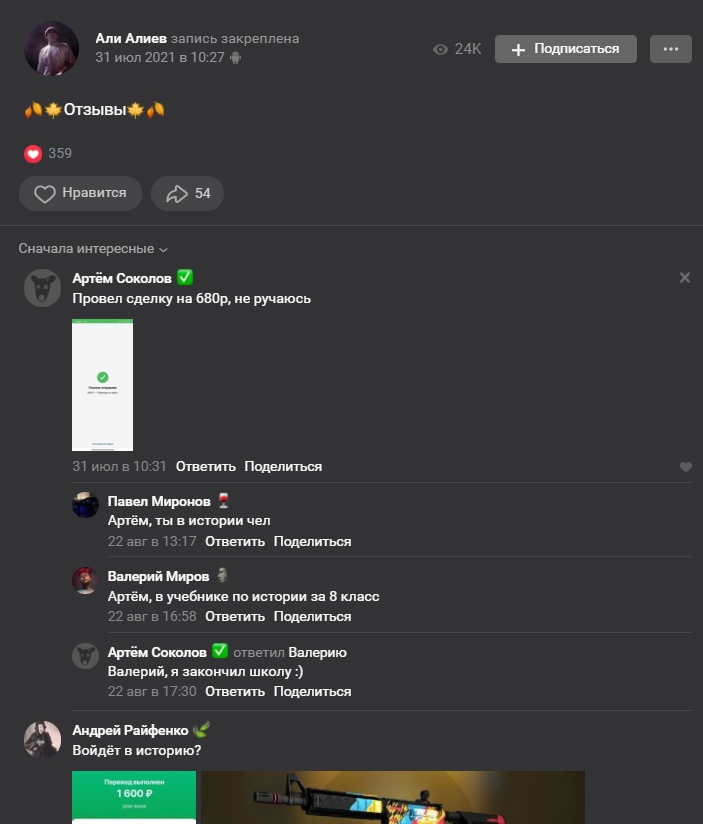Hide Артём Соколов's comment with the X
The width and height of the screenshot is (703, 824).
pos(684,277)
